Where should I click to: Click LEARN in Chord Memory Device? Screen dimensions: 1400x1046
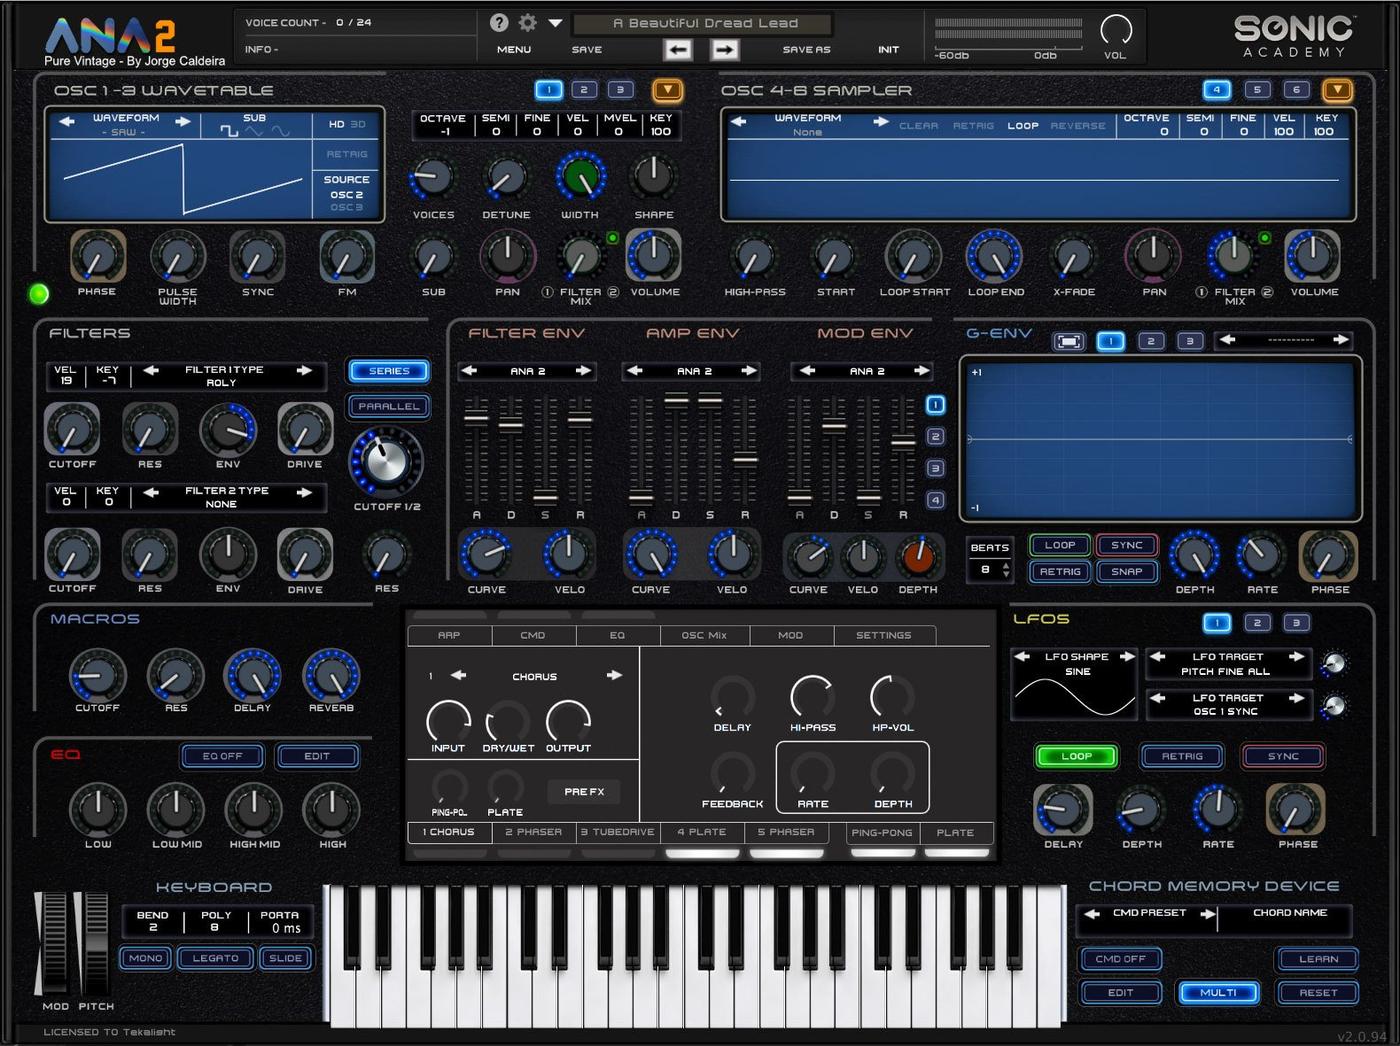pyautogui.click(x=1318, y=959)
